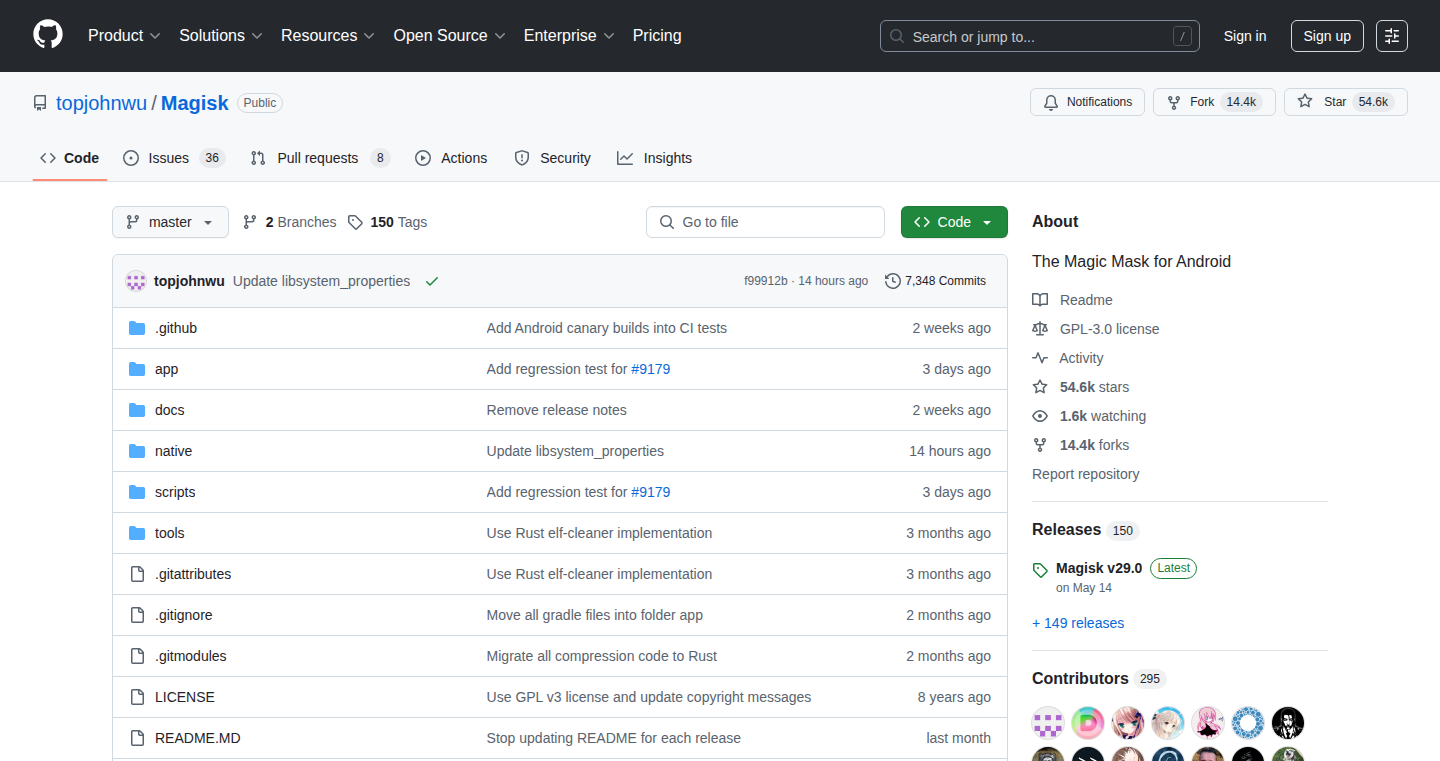1440x761 pixels.
Task: Expand the Product menu
Action: point(124,35)
